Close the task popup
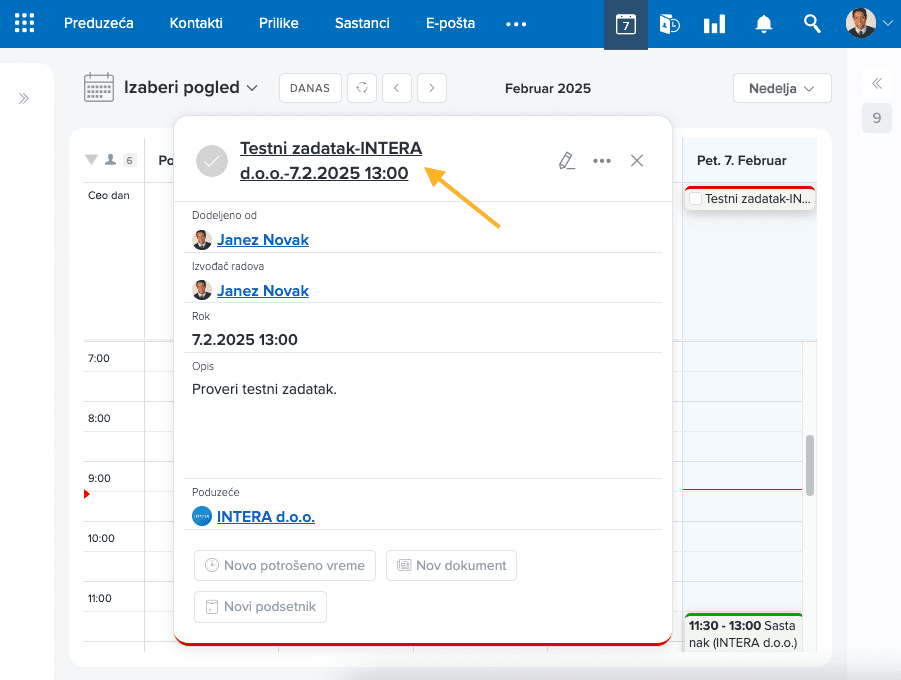 [637, 160]
